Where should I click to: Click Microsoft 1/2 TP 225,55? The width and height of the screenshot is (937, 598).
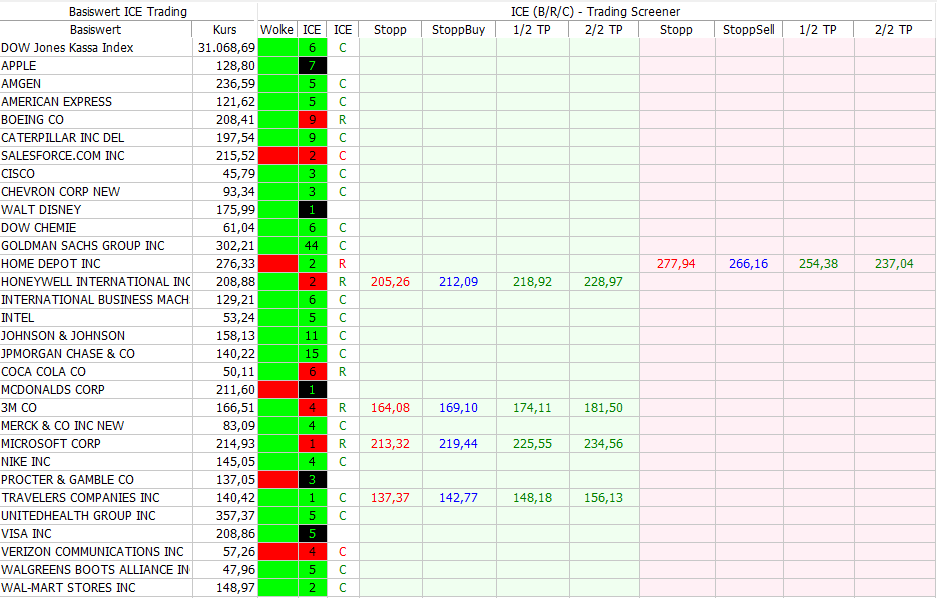532,444
